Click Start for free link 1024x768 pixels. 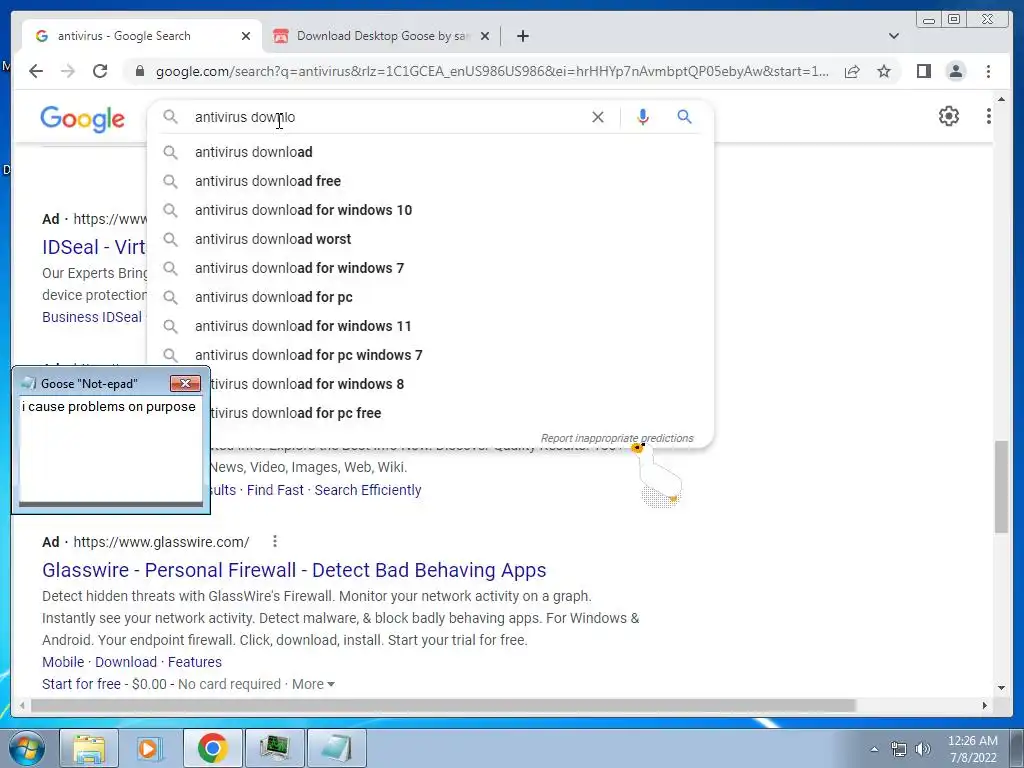point(81,684)
